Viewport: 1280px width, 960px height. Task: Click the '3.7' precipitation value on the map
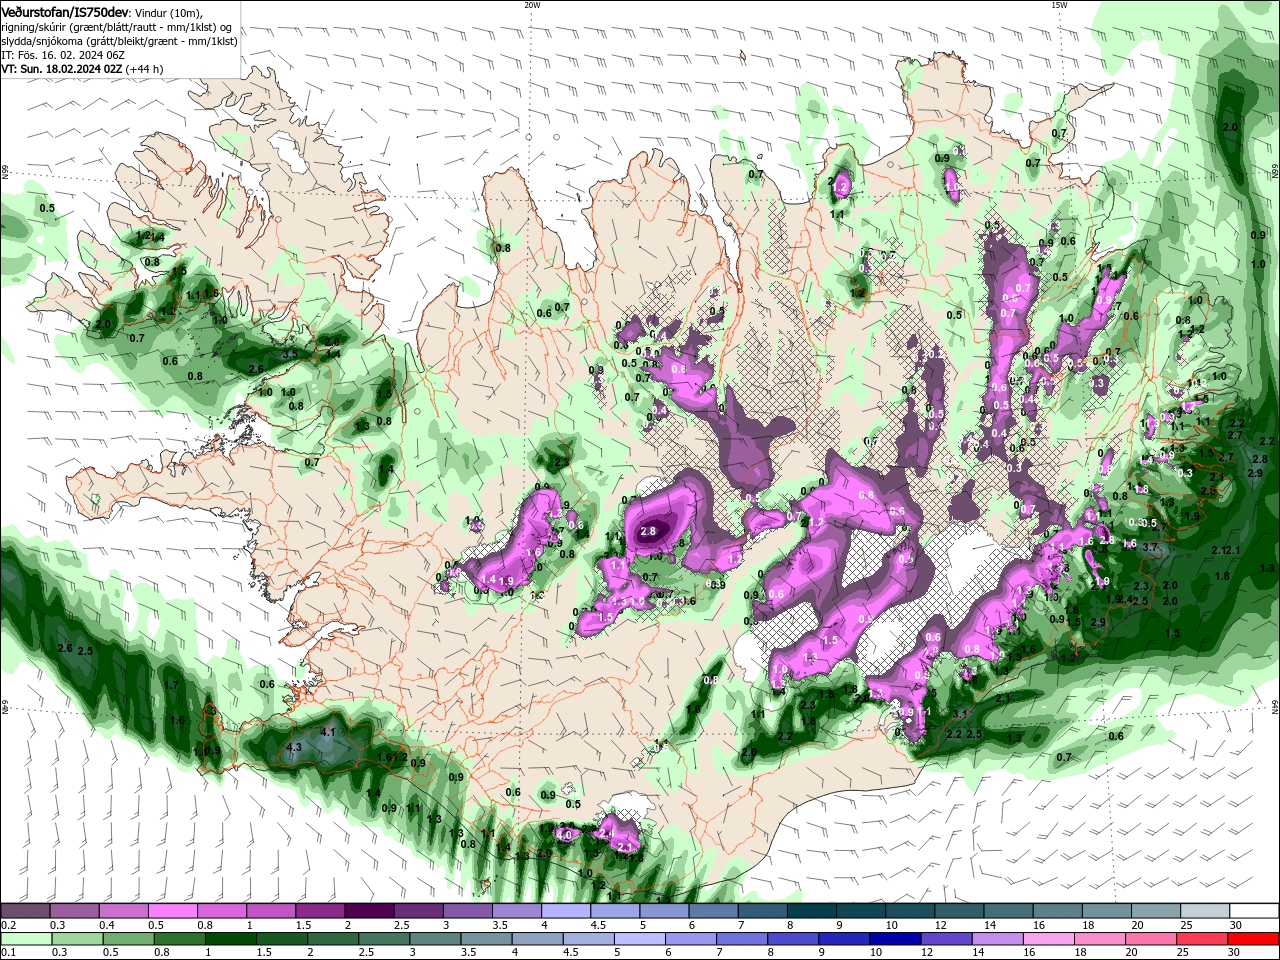coord(1150,548)
